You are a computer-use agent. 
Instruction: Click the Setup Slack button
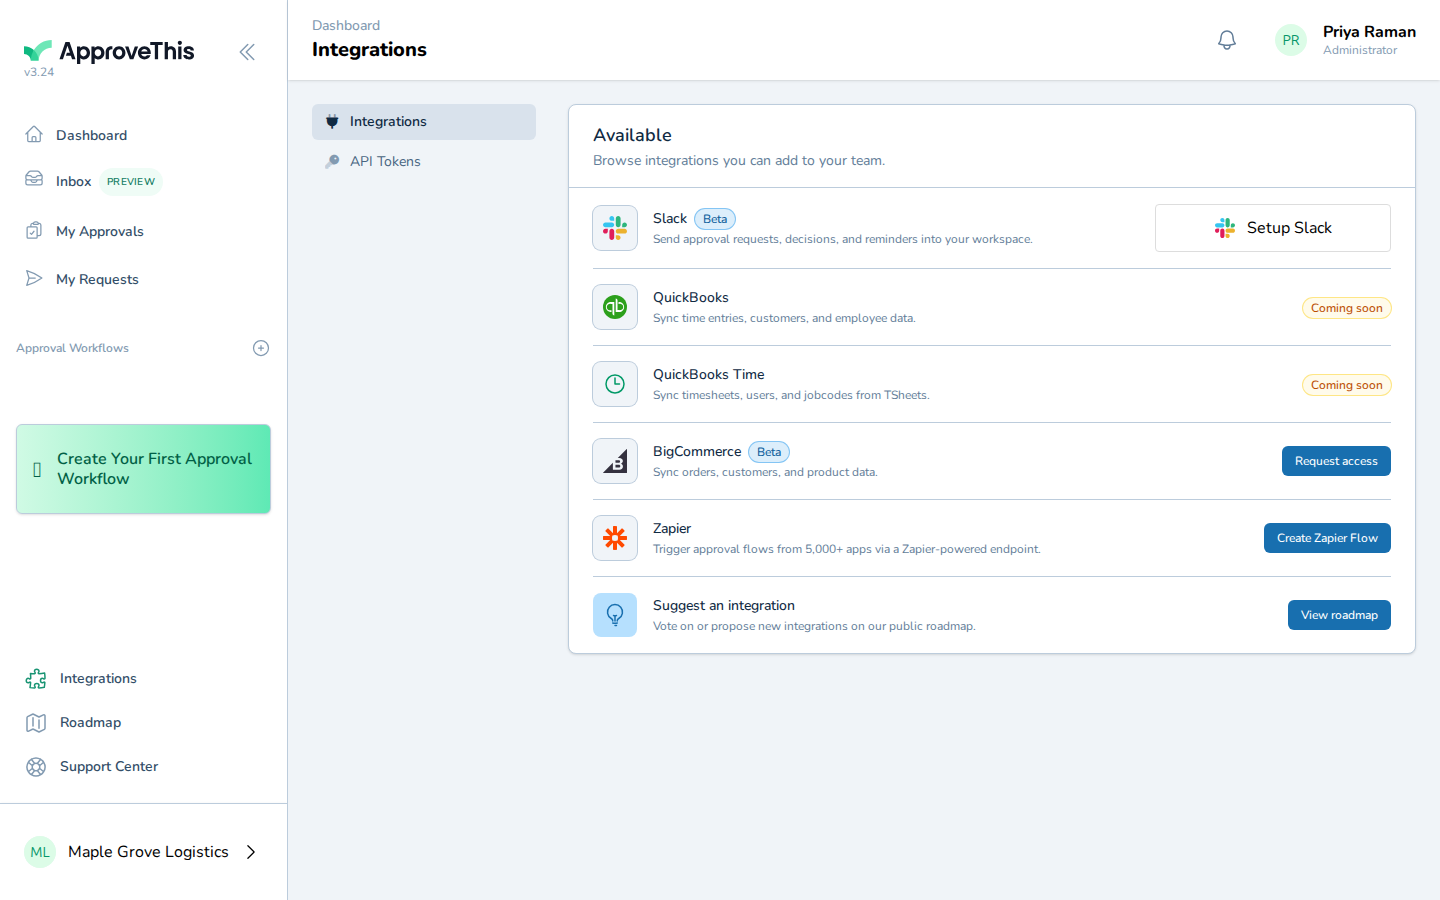point(1273,228)
